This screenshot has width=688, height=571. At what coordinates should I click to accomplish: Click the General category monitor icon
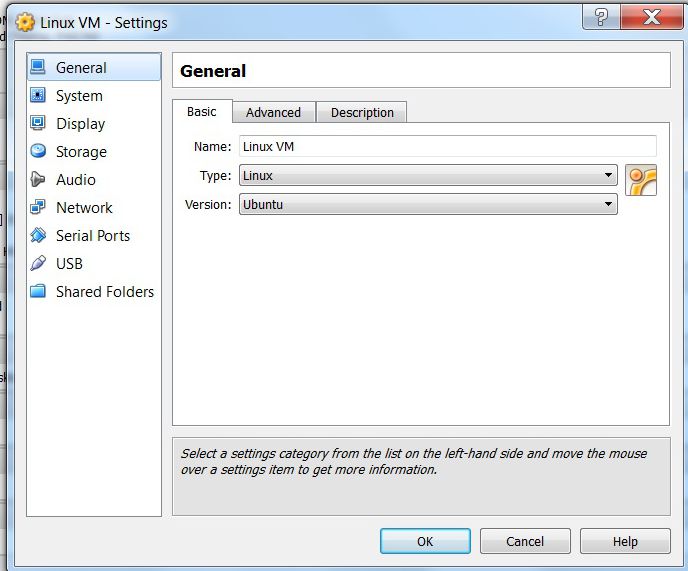point(38,67)
